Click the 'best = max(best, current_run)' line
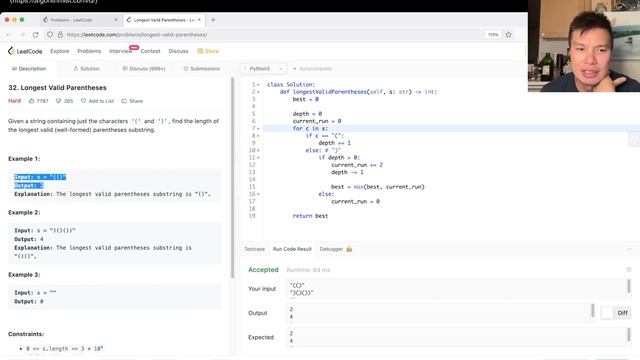The height and width of the screenshot is (360, 640). (378, 187)
